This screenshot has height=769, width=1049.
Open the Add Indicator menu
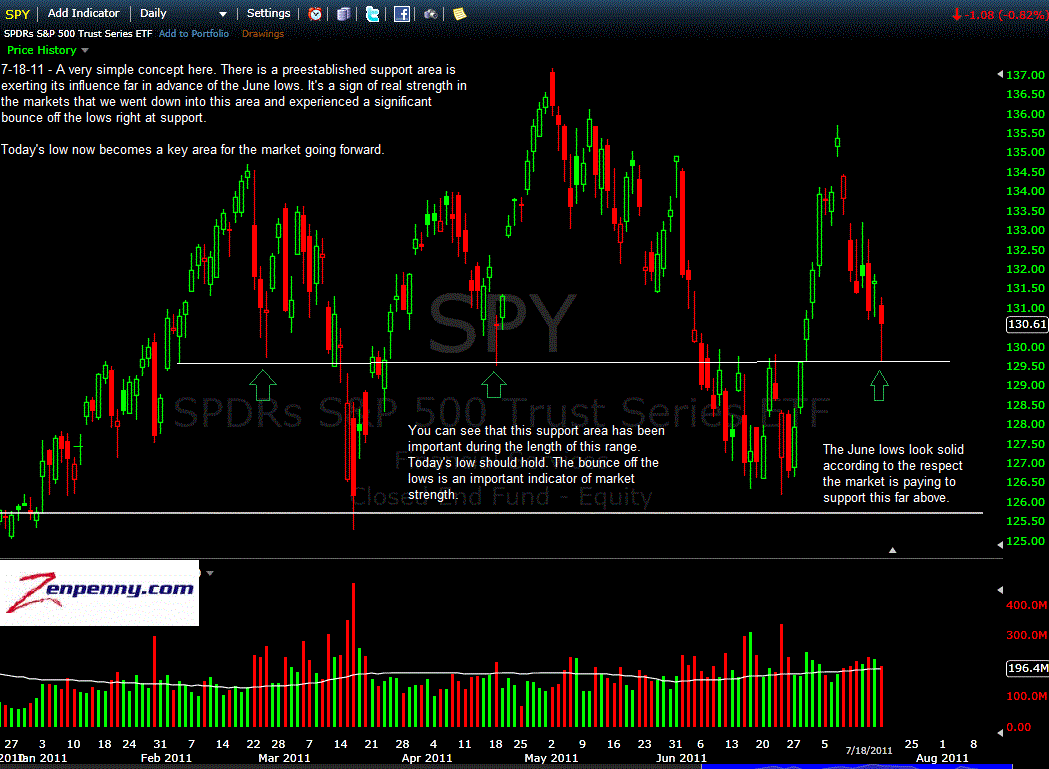pos(84,13)
